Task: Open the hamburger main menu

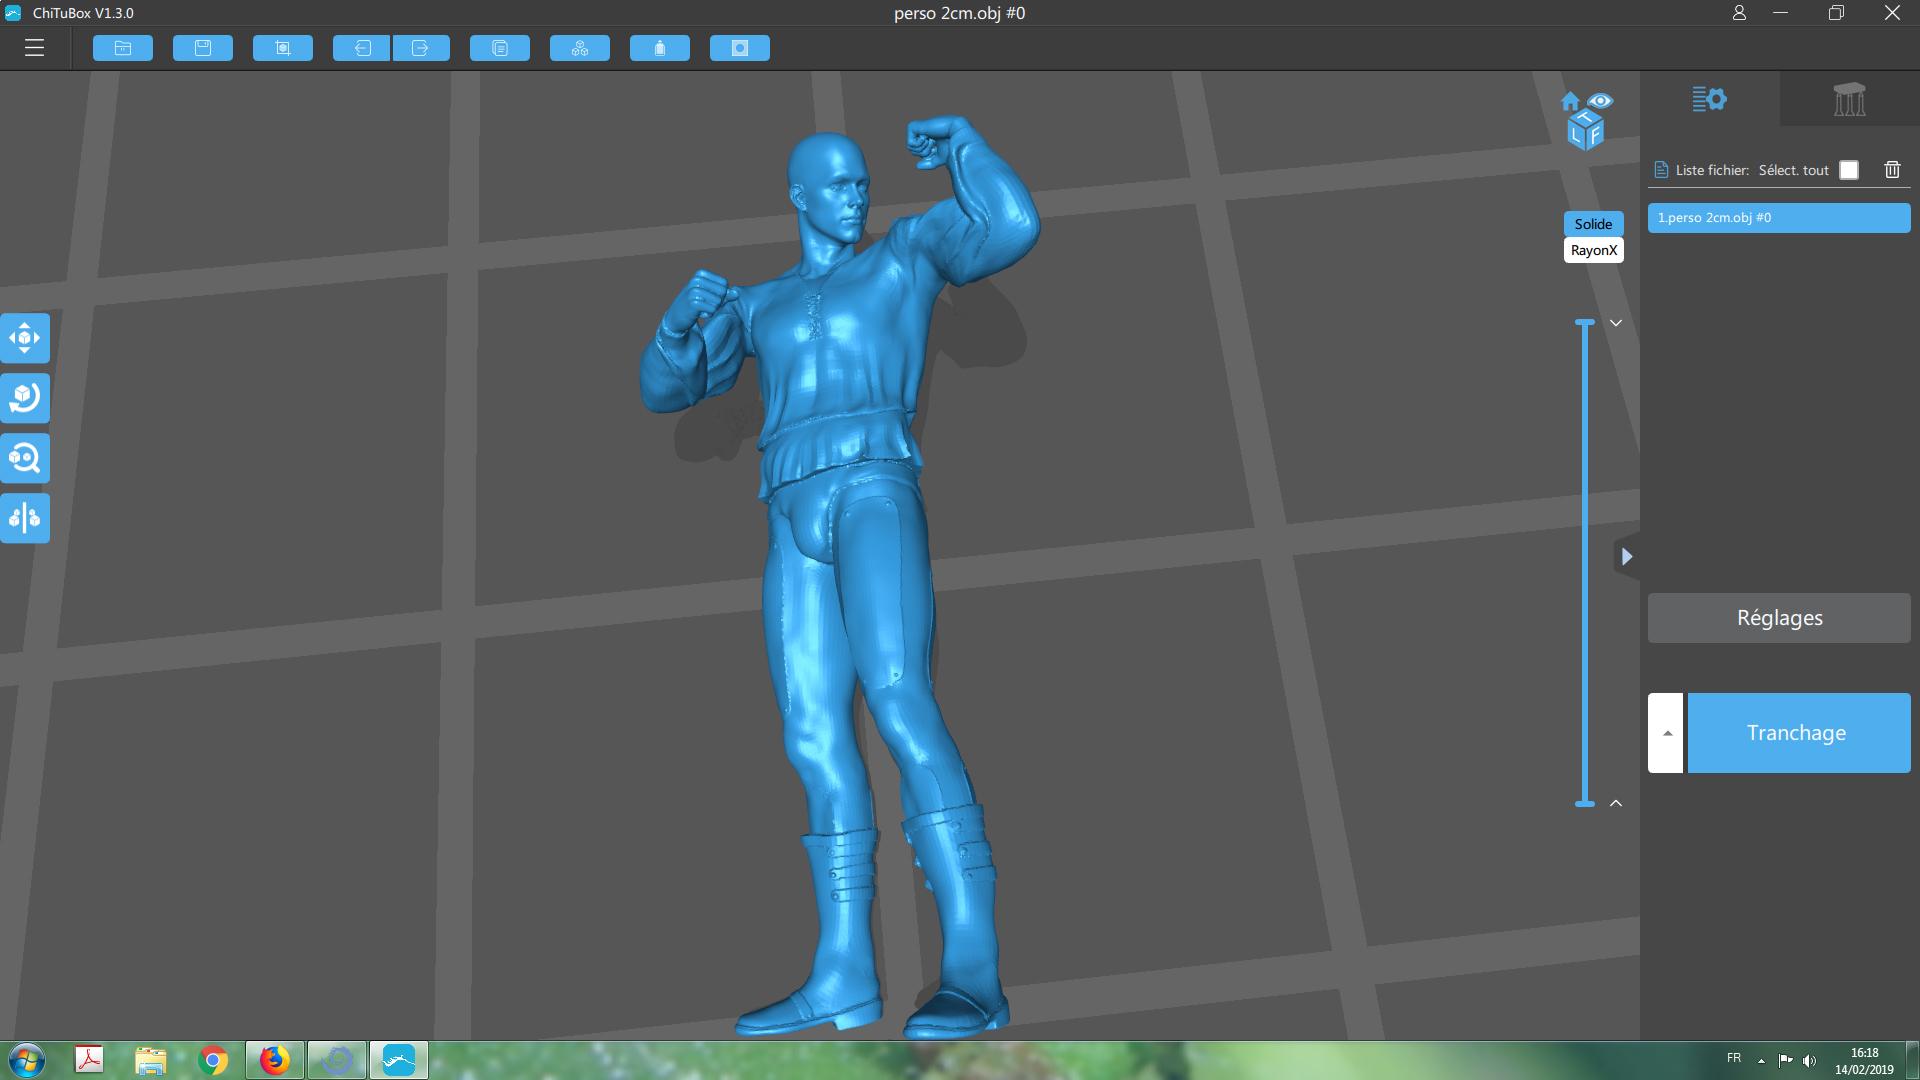Action: coord(34,48)
